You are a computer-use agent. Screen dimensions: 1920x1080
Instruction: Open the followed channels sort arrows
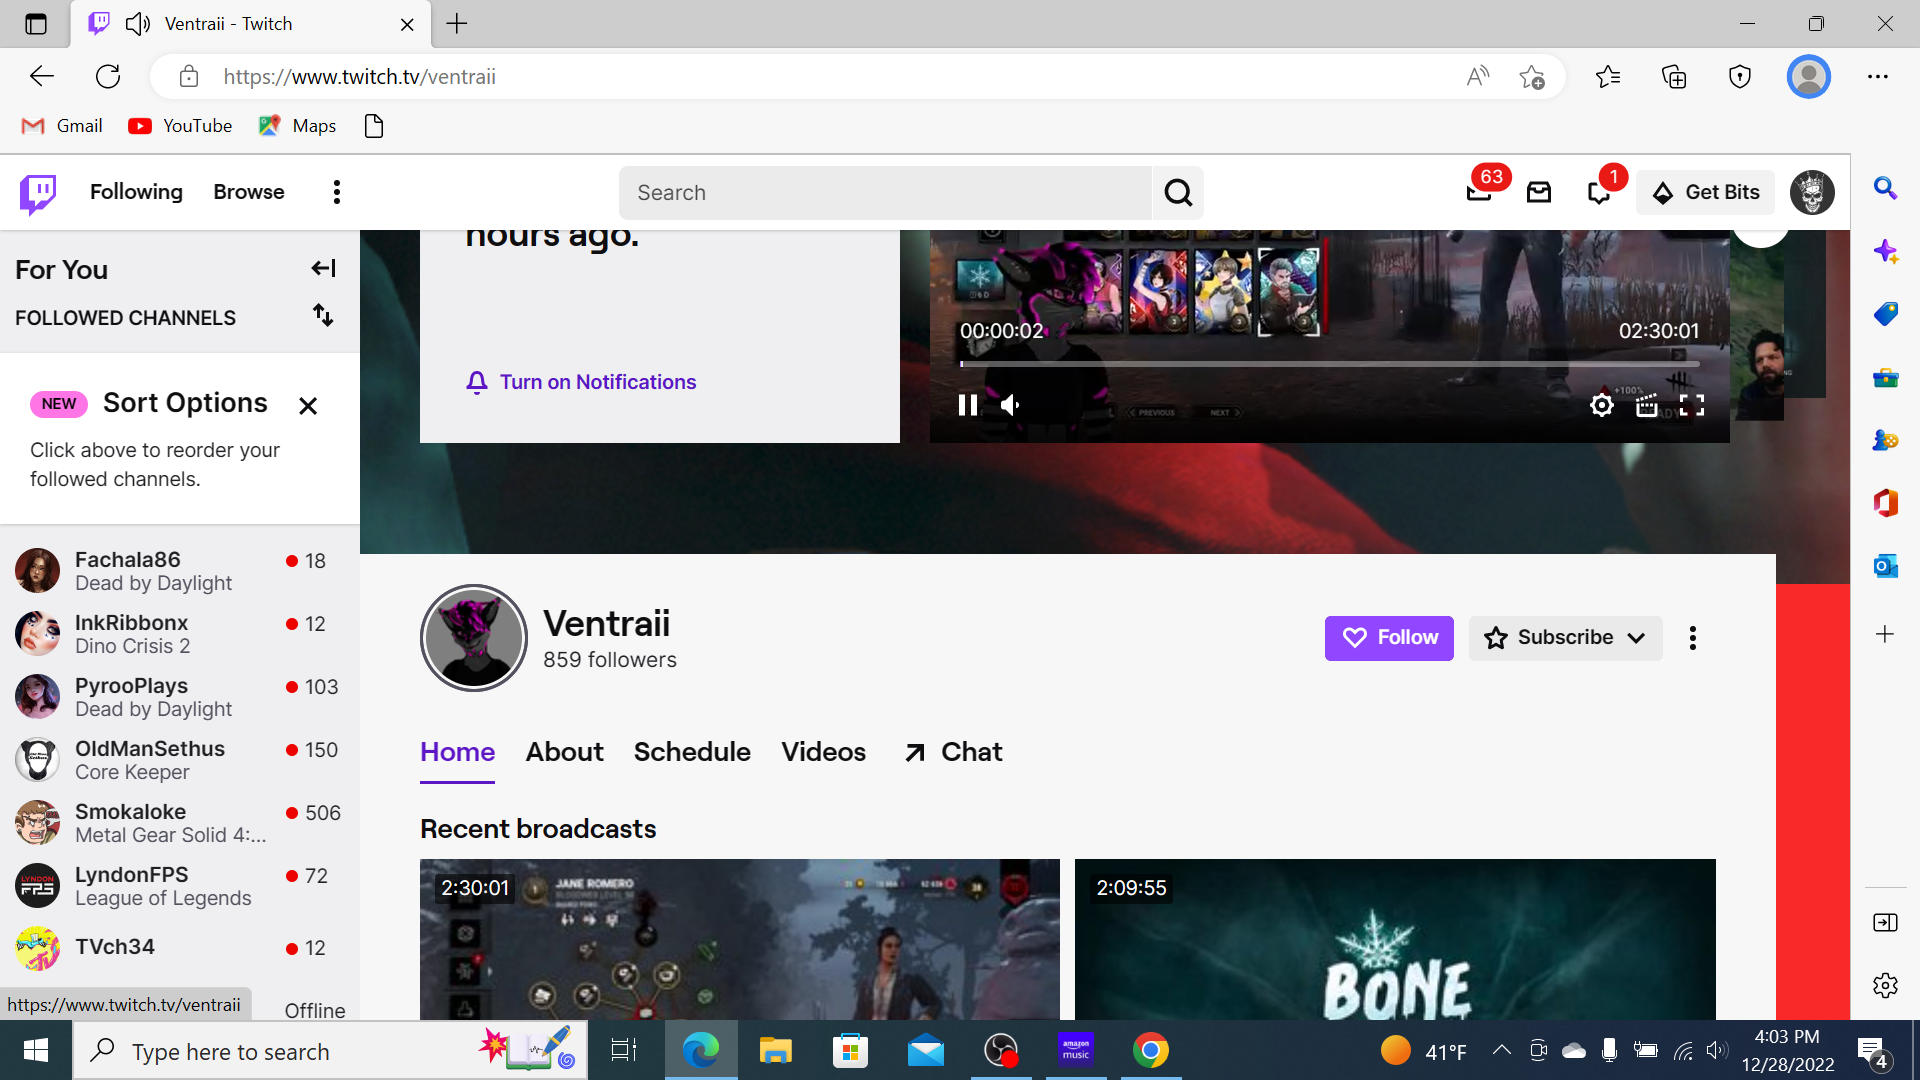pyautogui.click(x=322, y=315)
